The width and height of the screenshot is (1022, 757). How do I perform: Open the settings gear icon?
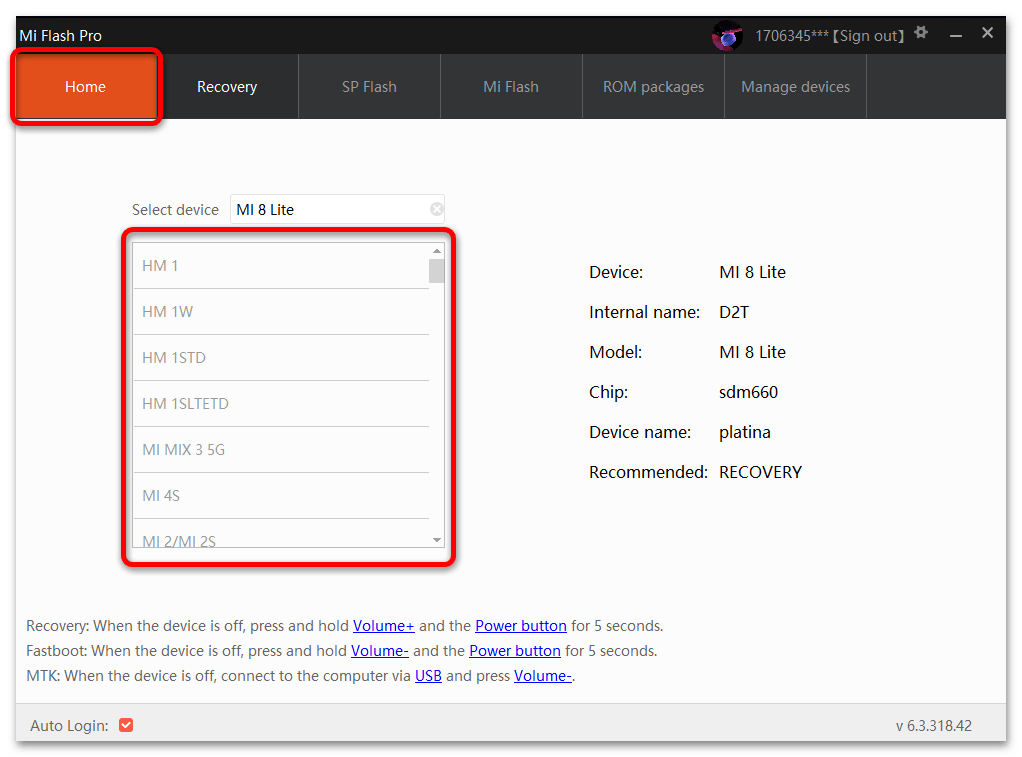coord(920,33)
